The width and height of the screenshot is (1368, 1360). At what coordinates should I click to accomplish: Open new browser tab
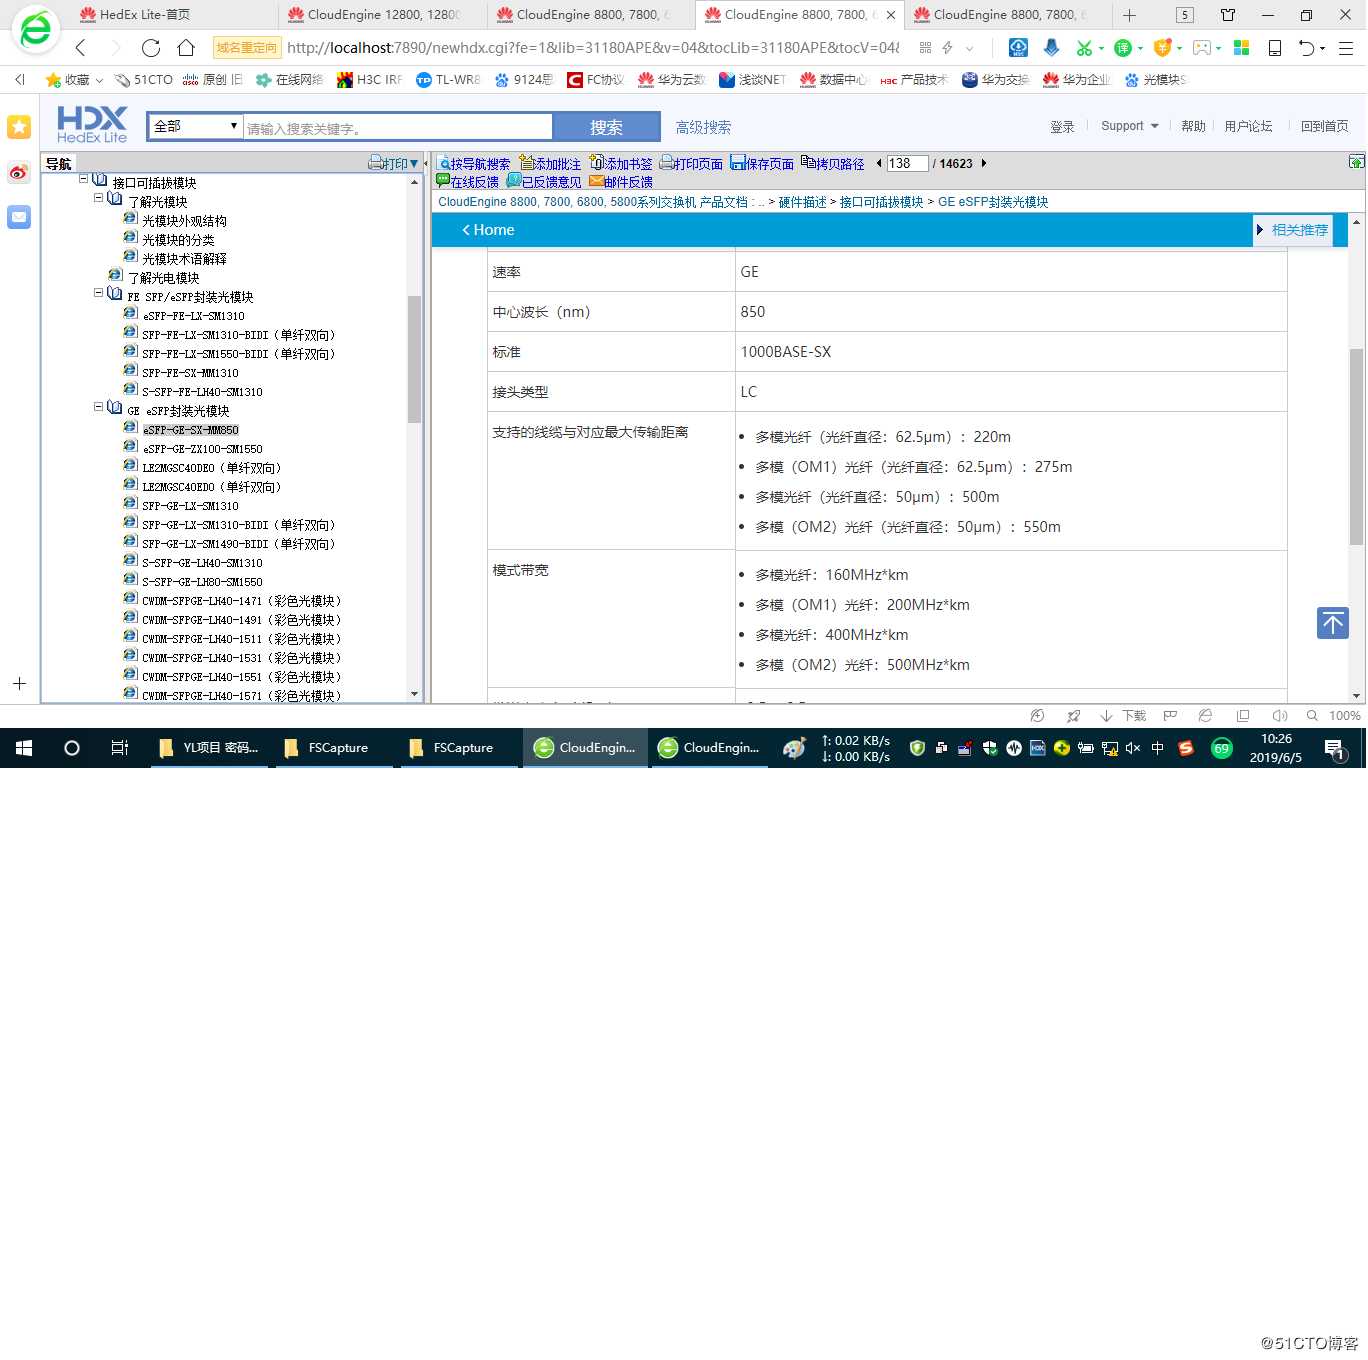[x=1129, y=15]
